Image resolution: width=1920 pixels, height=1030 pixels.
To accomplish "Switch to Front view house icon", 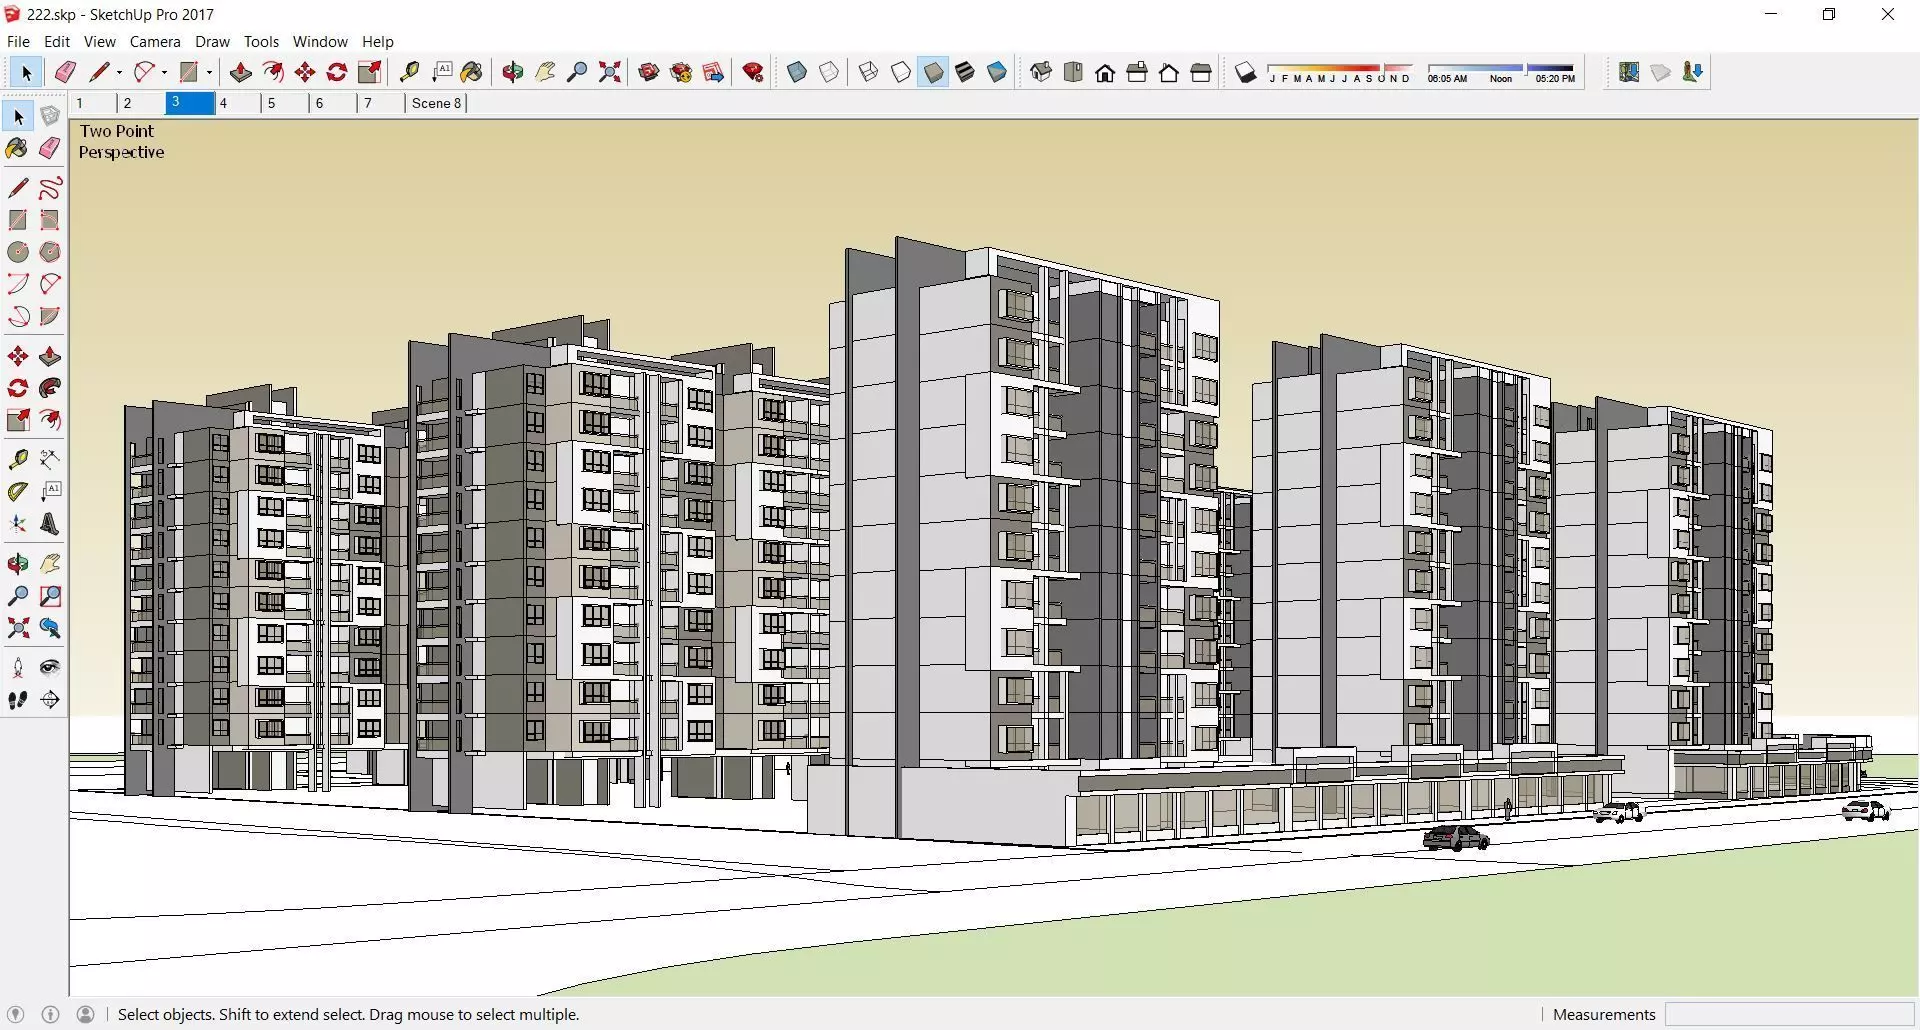I will (1105, 72).
